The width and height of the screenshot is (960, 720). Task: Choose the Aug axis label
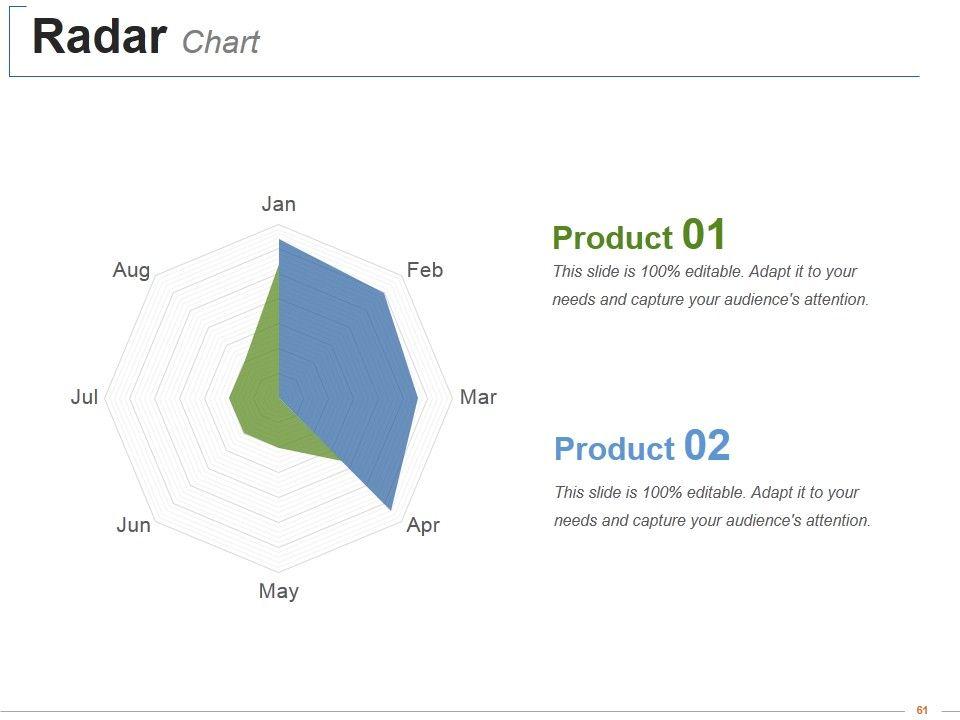coord(131,270)
